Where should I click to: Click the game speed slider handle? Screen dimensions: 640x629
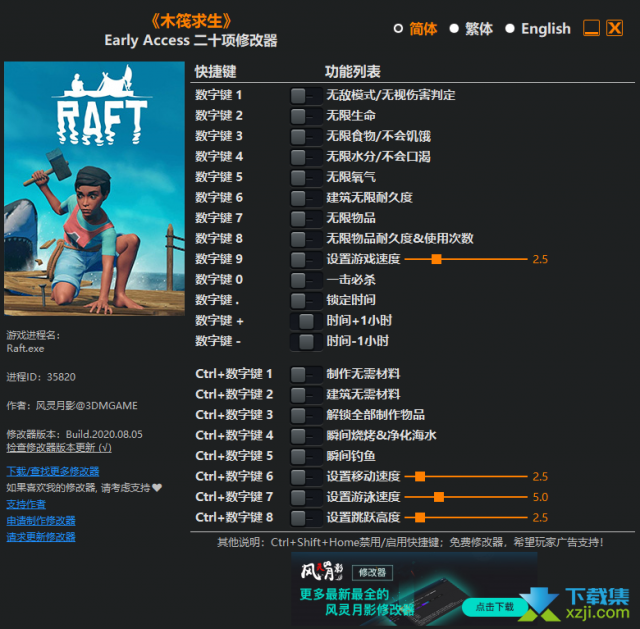(x=436, y=259)
